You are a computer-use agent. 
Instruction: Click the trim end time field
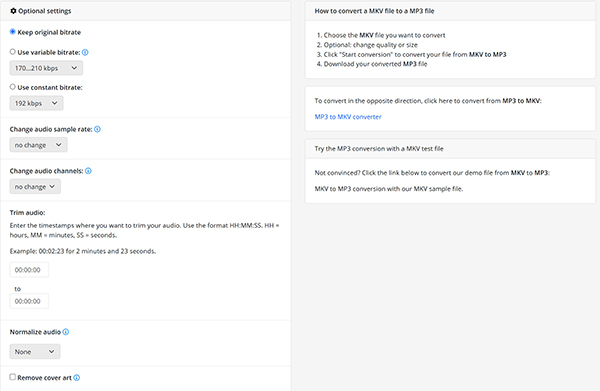pos(29,301)
